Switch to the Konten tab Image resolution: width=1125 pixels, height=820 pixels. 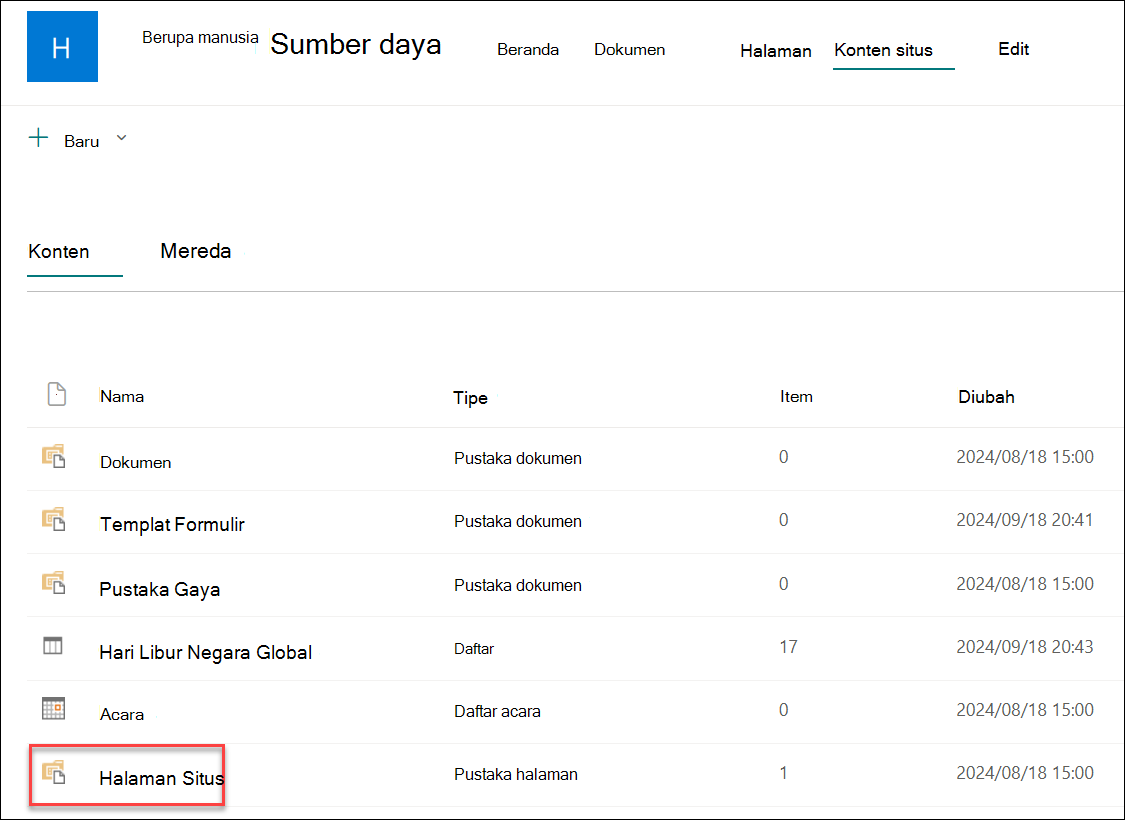(x=59, y=252)
